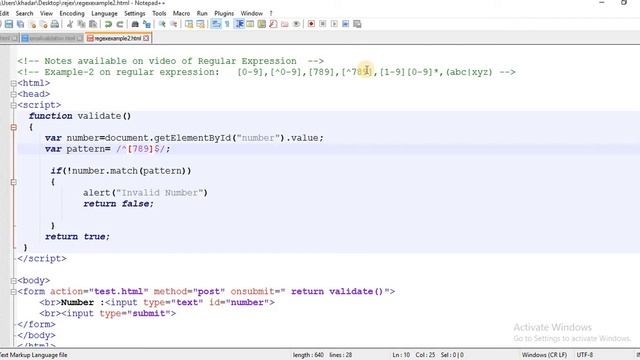Viewport: 640px width, 360px height.
Task: Open the Tools menu
Action: pyautogui.click(x=159, y=13)
